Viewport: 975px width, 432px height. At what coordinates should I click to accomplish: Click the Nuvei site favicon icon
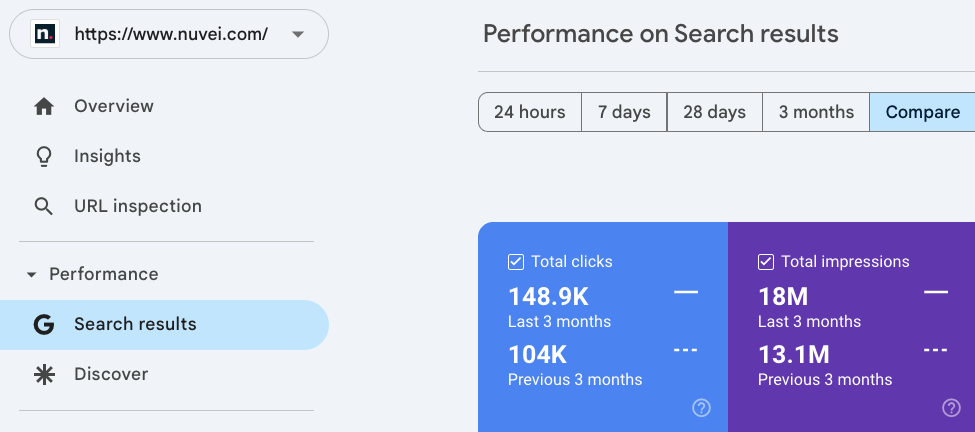point(45,34)
